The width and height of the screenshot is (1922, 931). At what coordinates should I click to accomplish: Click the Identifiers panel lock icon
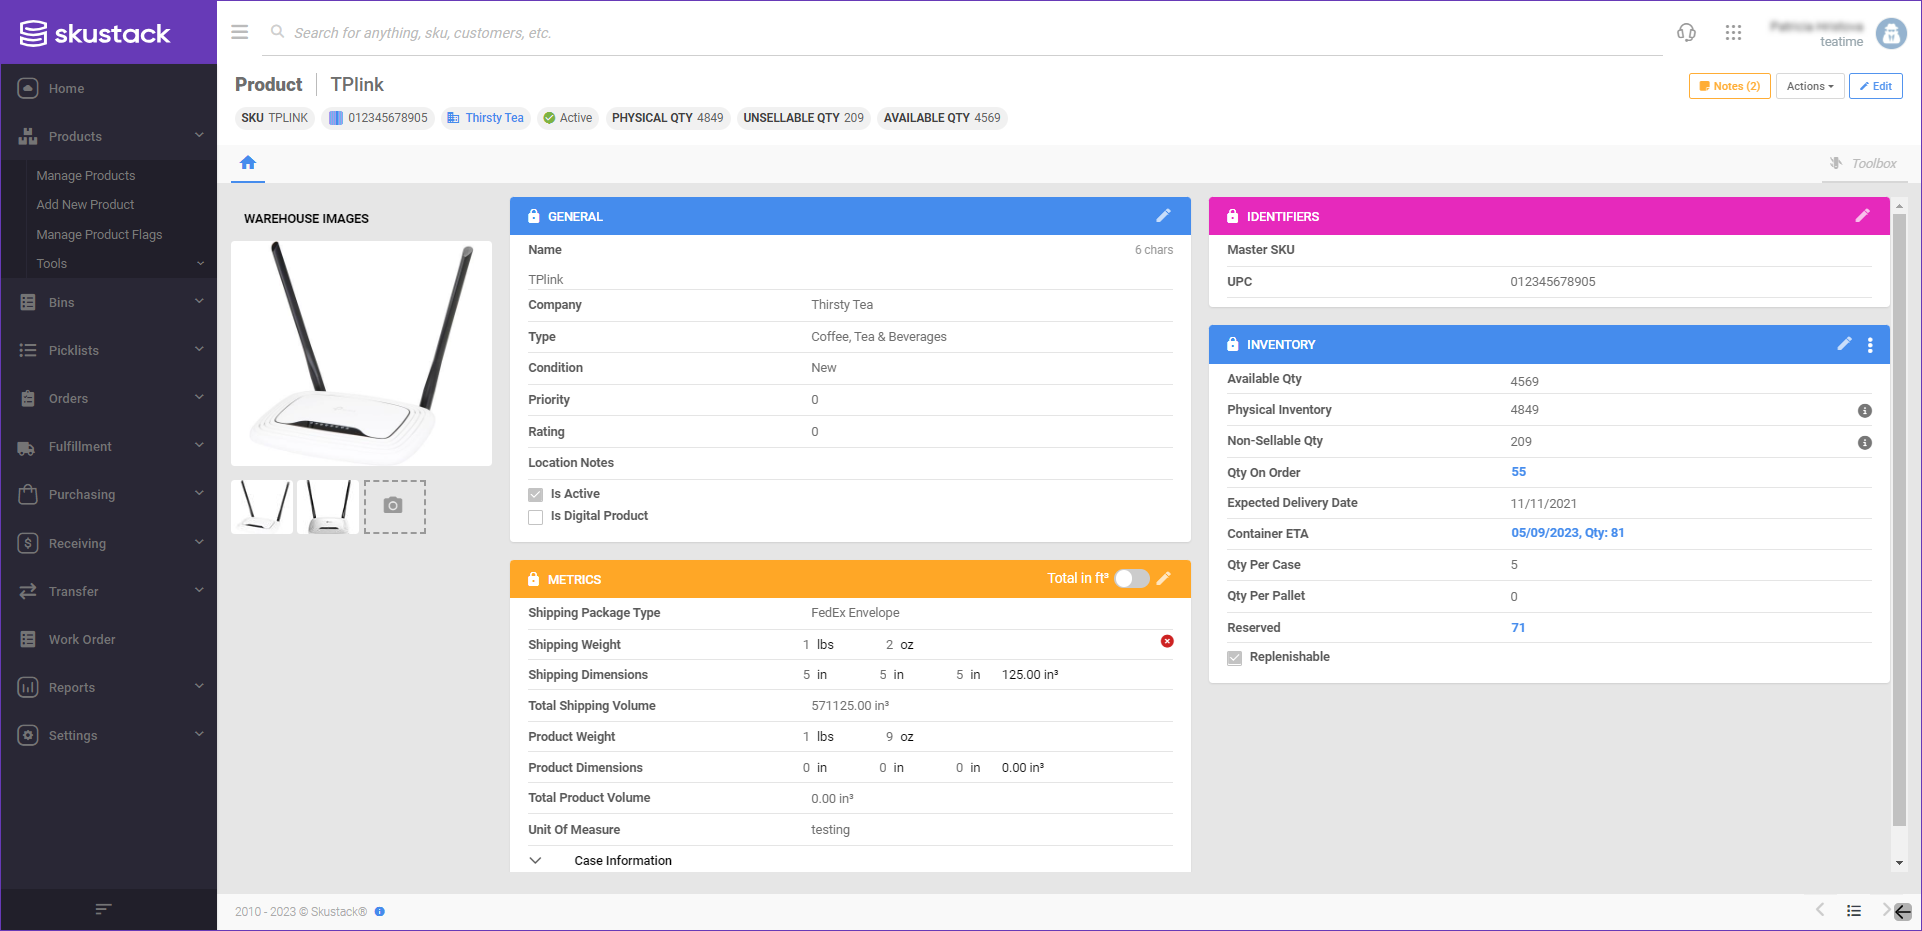point(1233,216)
